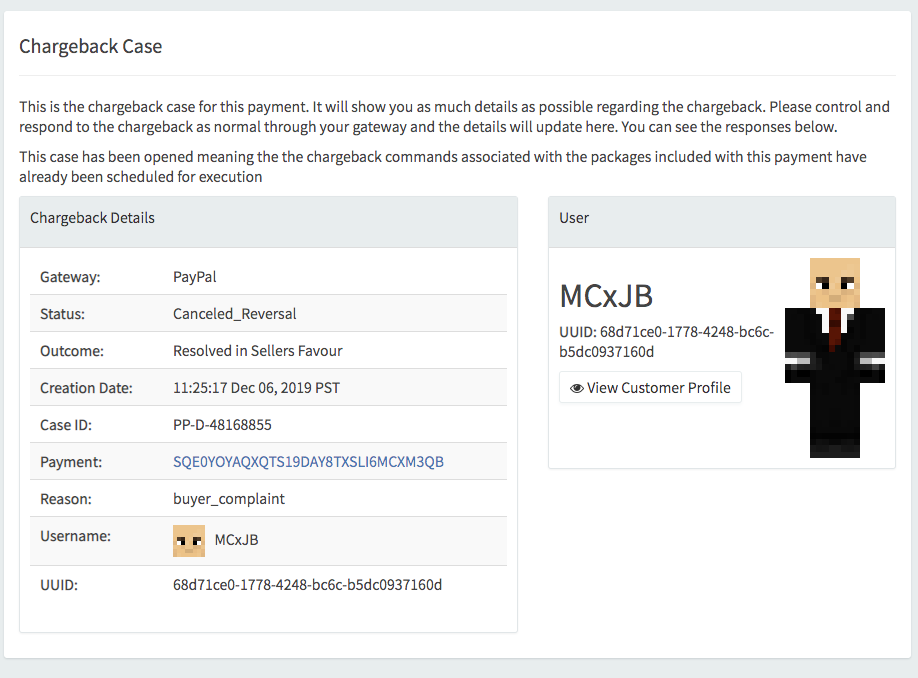Click the eye icon on View Customer Profile

click(x=577, y=388)
